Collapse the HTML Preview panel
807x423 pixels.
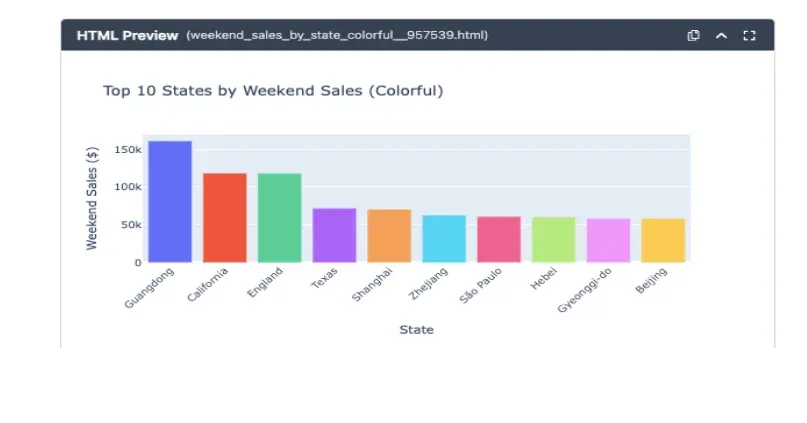721,36
